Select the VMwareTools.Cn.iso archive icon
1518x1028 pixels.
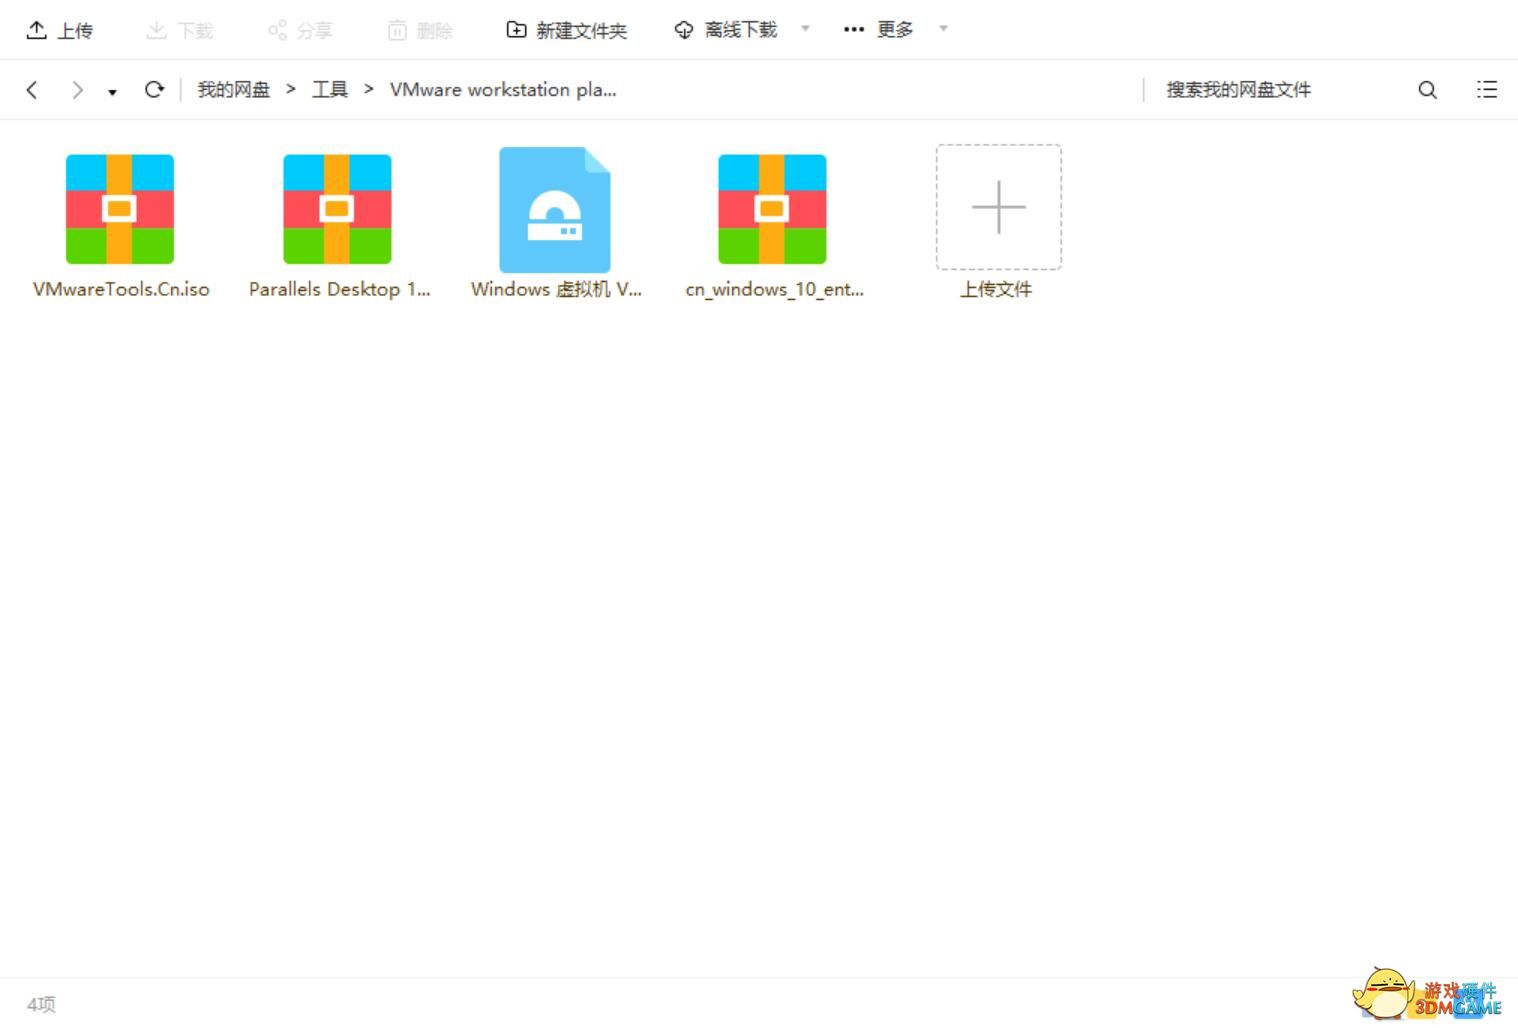point(120,209)
